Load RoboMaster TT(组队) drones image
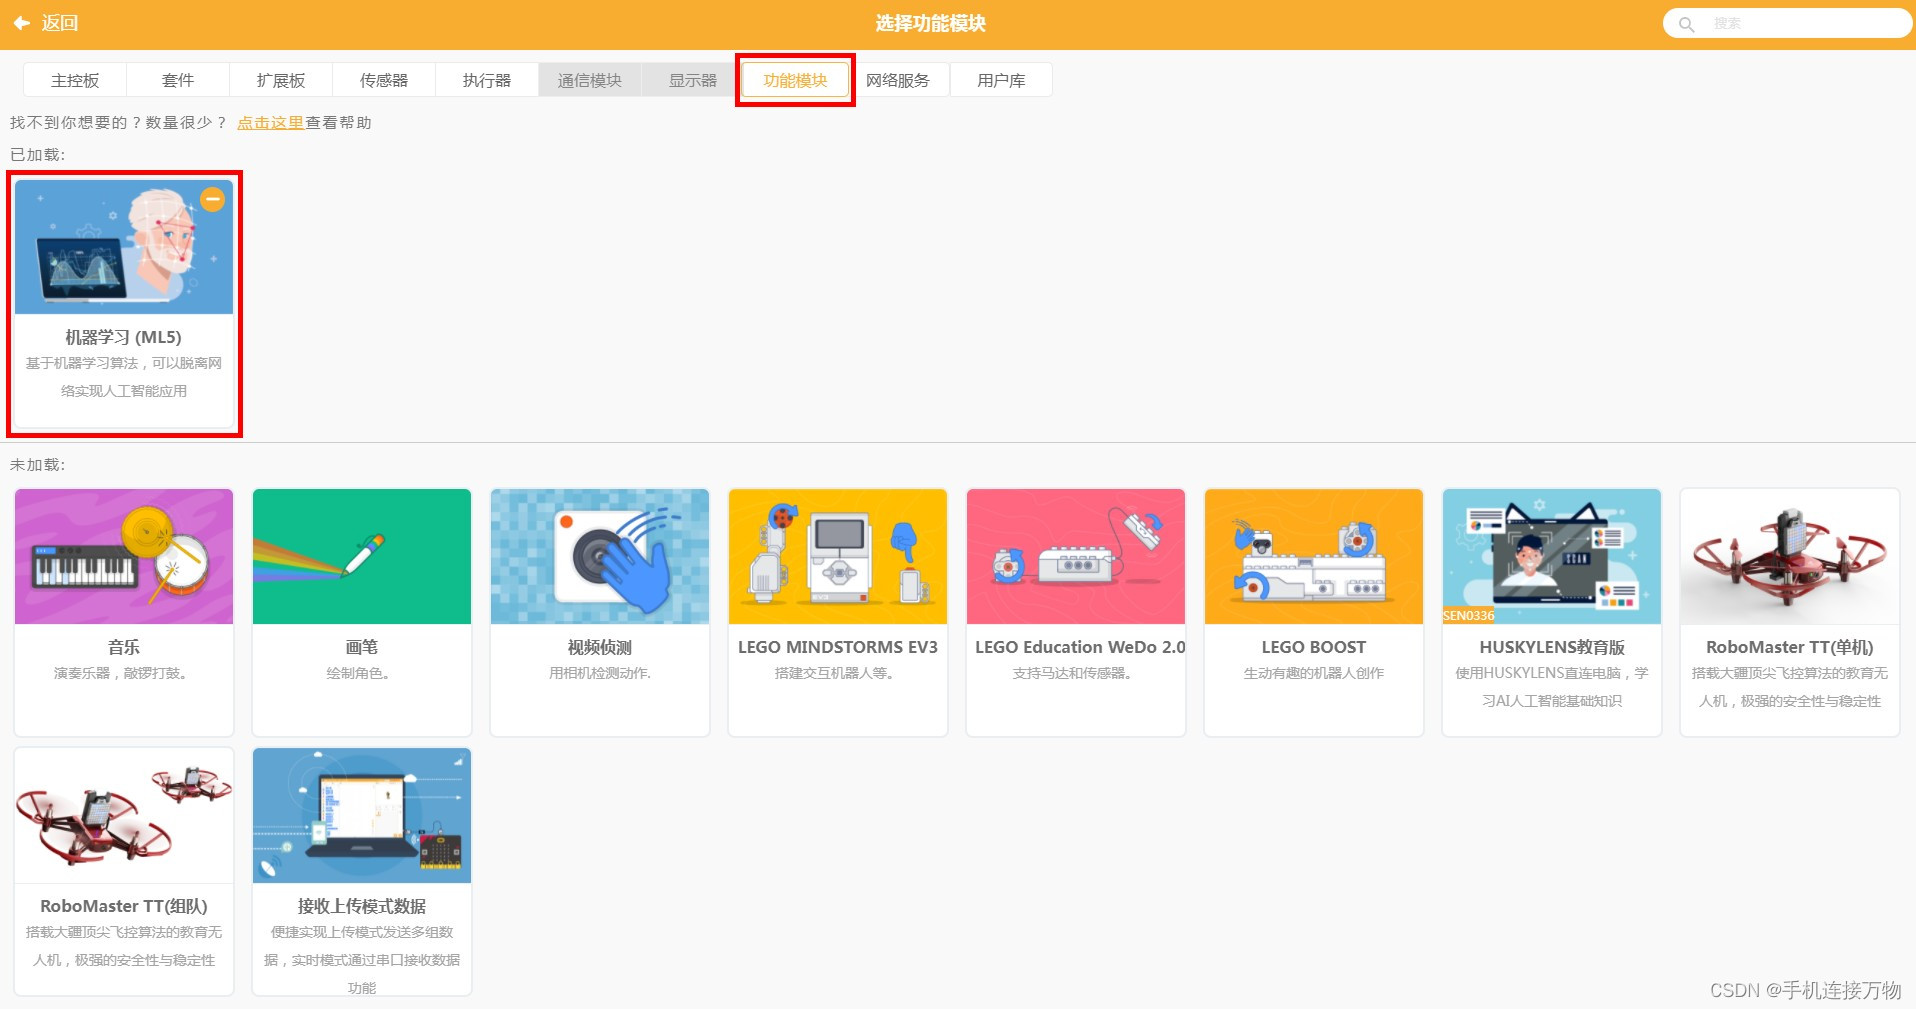This screenshot has height=1009, width=1916. pos(124,815)
